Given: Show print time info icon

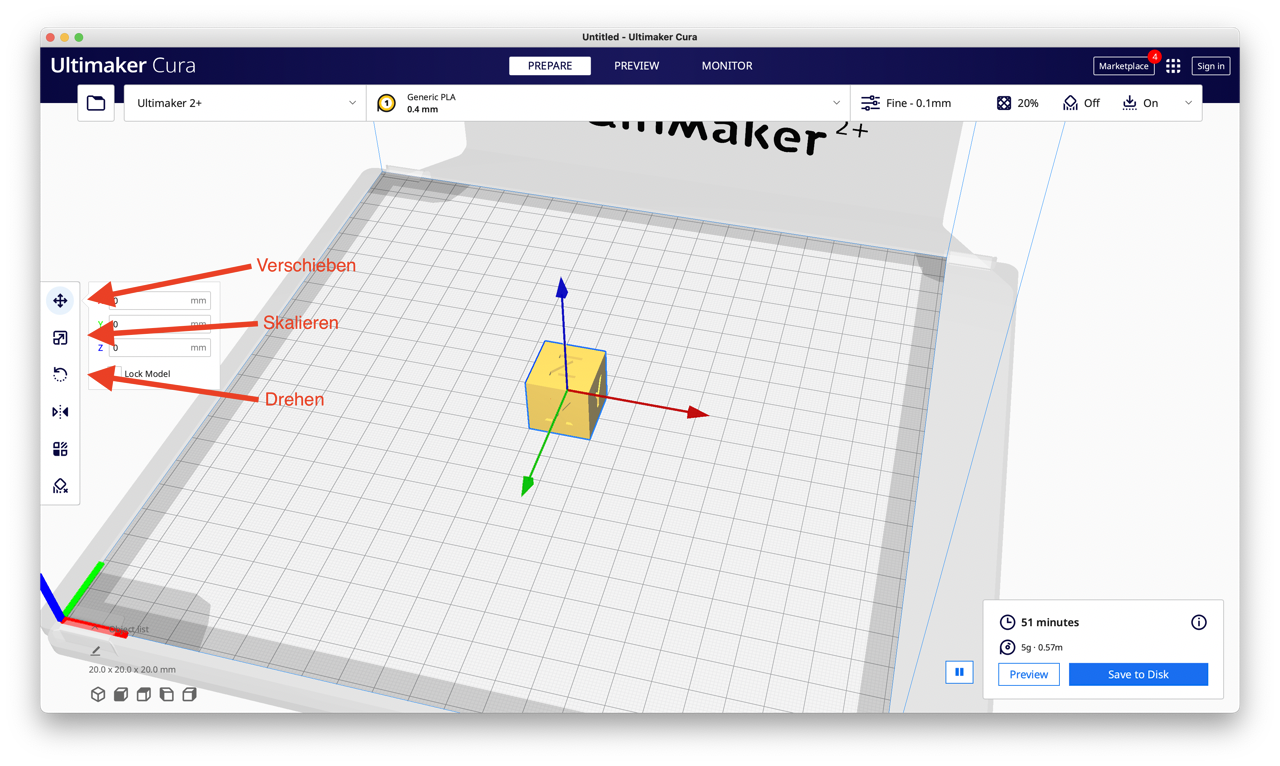Looking at the screenshot, I should [1199, 622].
